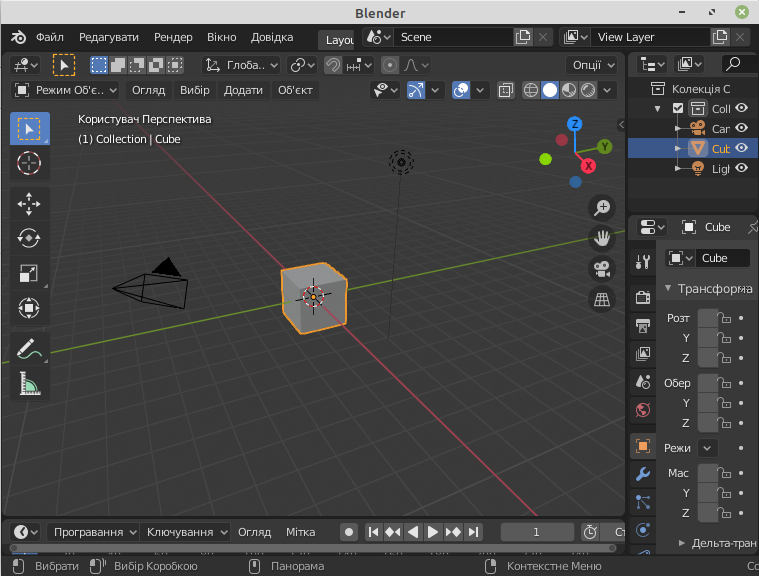The image size is (759, 576).
Task: Toggle snapping magnet button
Action: tap(333, 65)
